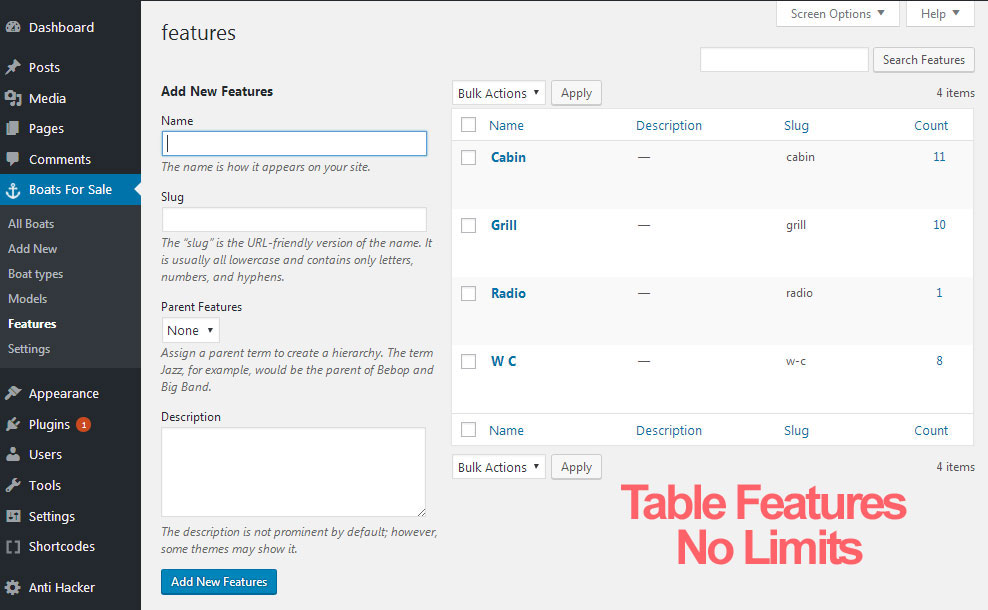988x610 pixels.
Task: Click the Media library icon
Action: (13, 98)
